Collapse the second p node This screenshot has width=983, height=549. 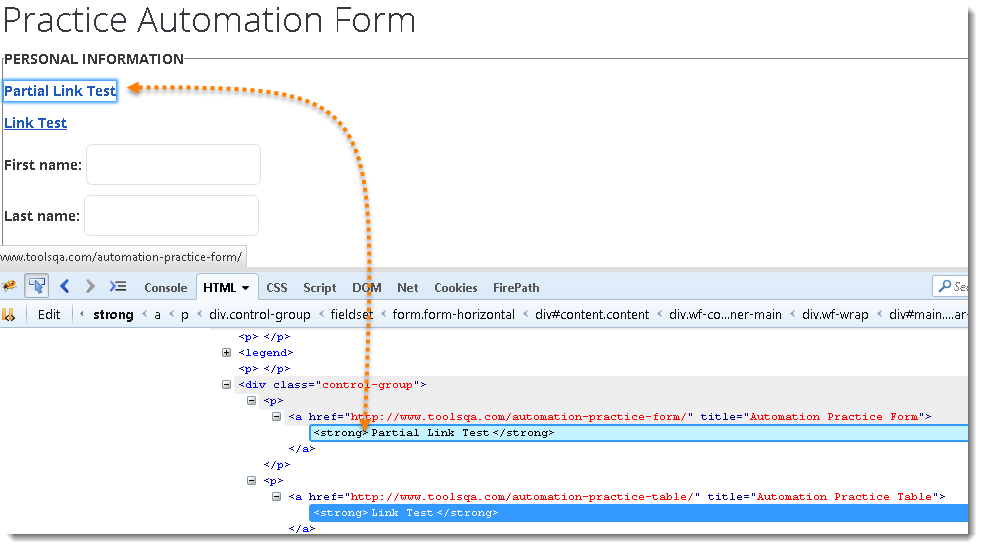[x=251, y=481]
